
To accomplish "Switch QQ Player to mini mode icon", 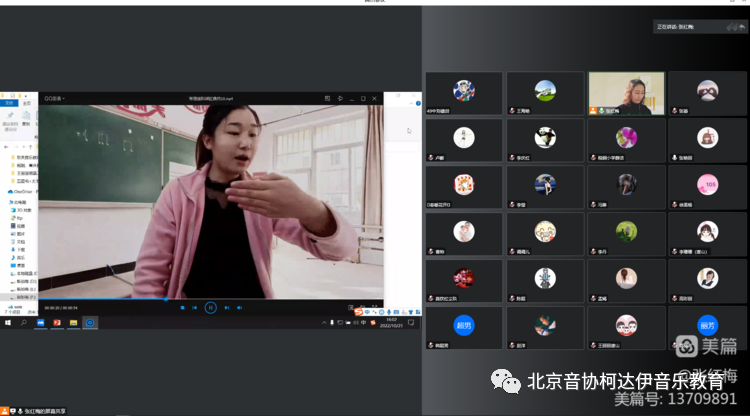I will coord(328,99).
